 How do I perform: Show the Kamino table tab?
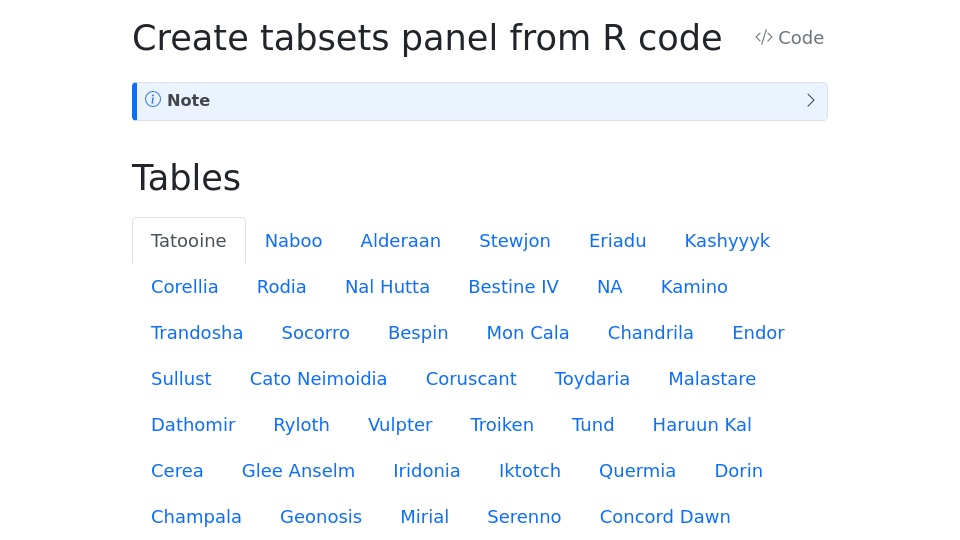click(x=694, y=287)
